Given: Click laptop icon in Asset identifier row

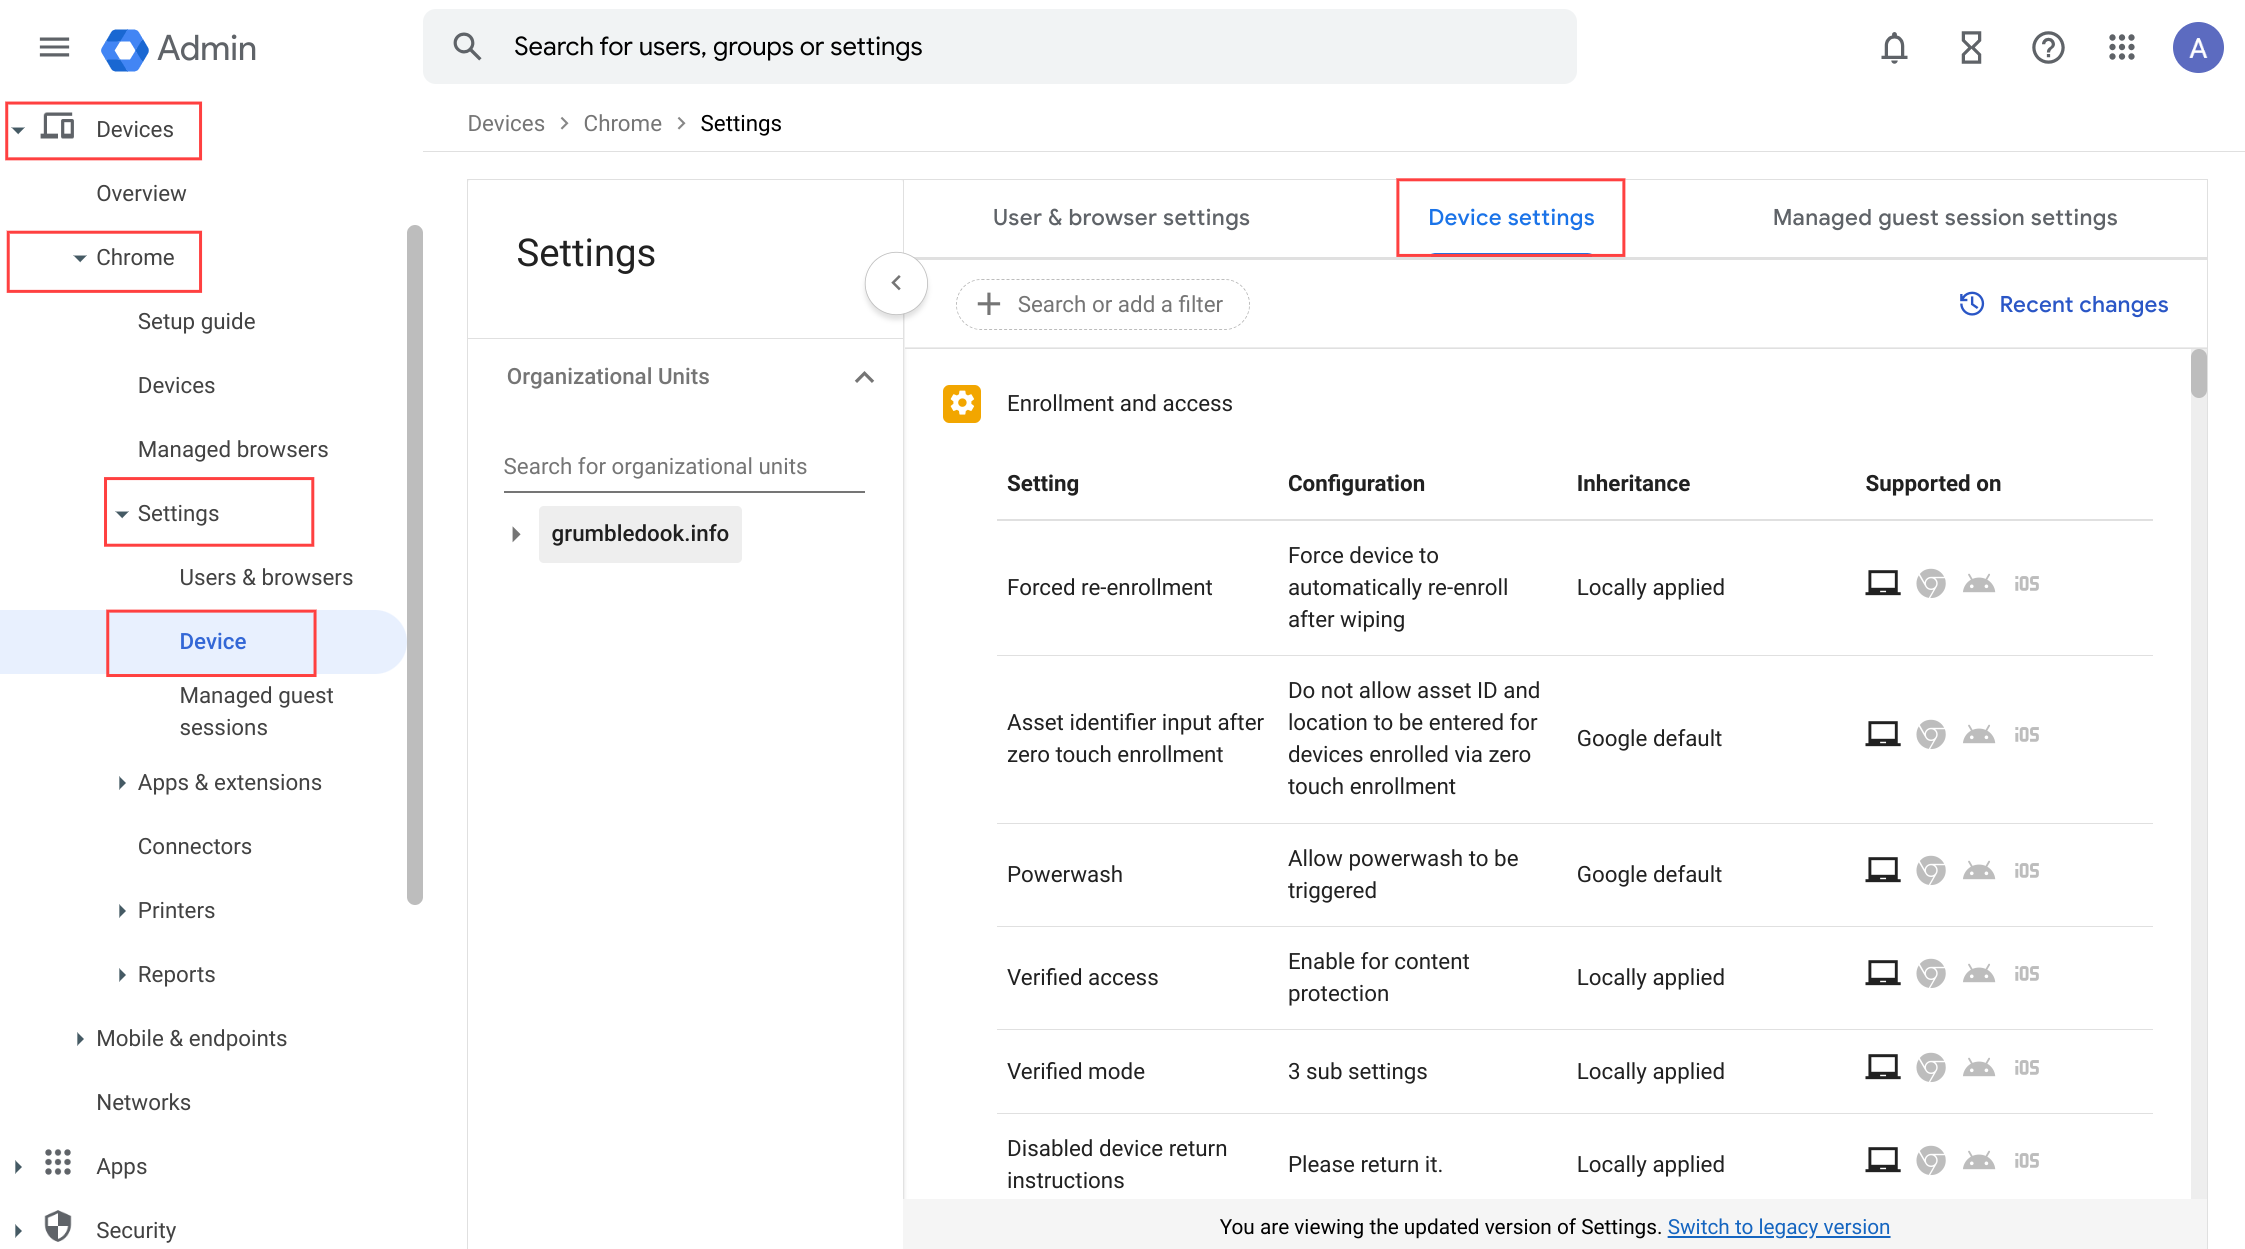Looking at the screenshot, I should coord(1882,734).
